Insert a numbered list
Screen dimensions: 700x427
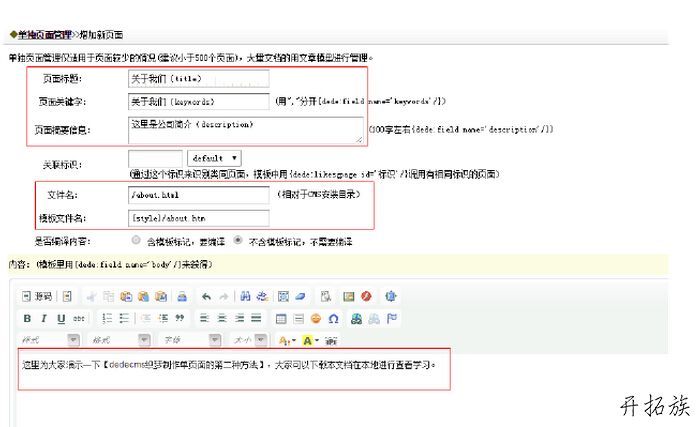tap(107, 318)
